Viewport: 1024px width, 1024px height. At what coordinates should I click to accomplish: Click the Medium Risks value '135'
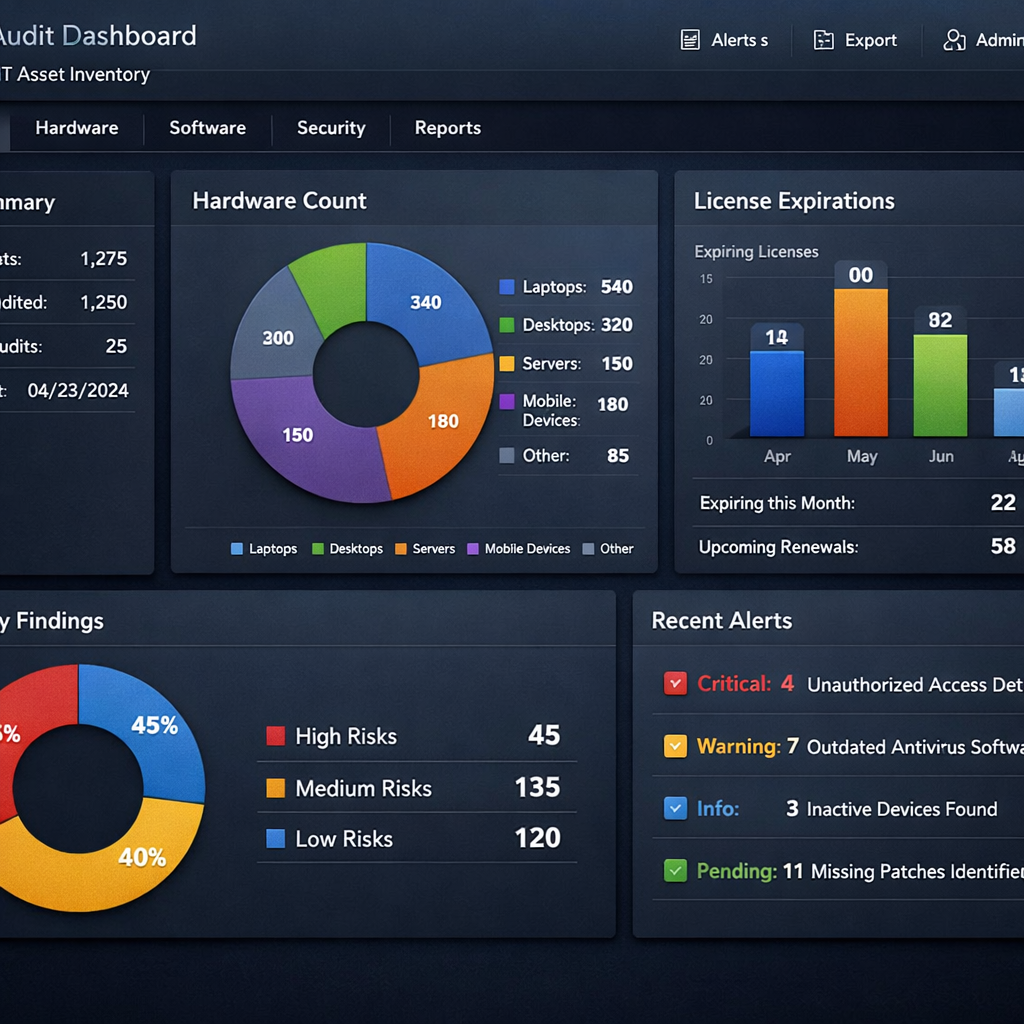tap(537, 787)
